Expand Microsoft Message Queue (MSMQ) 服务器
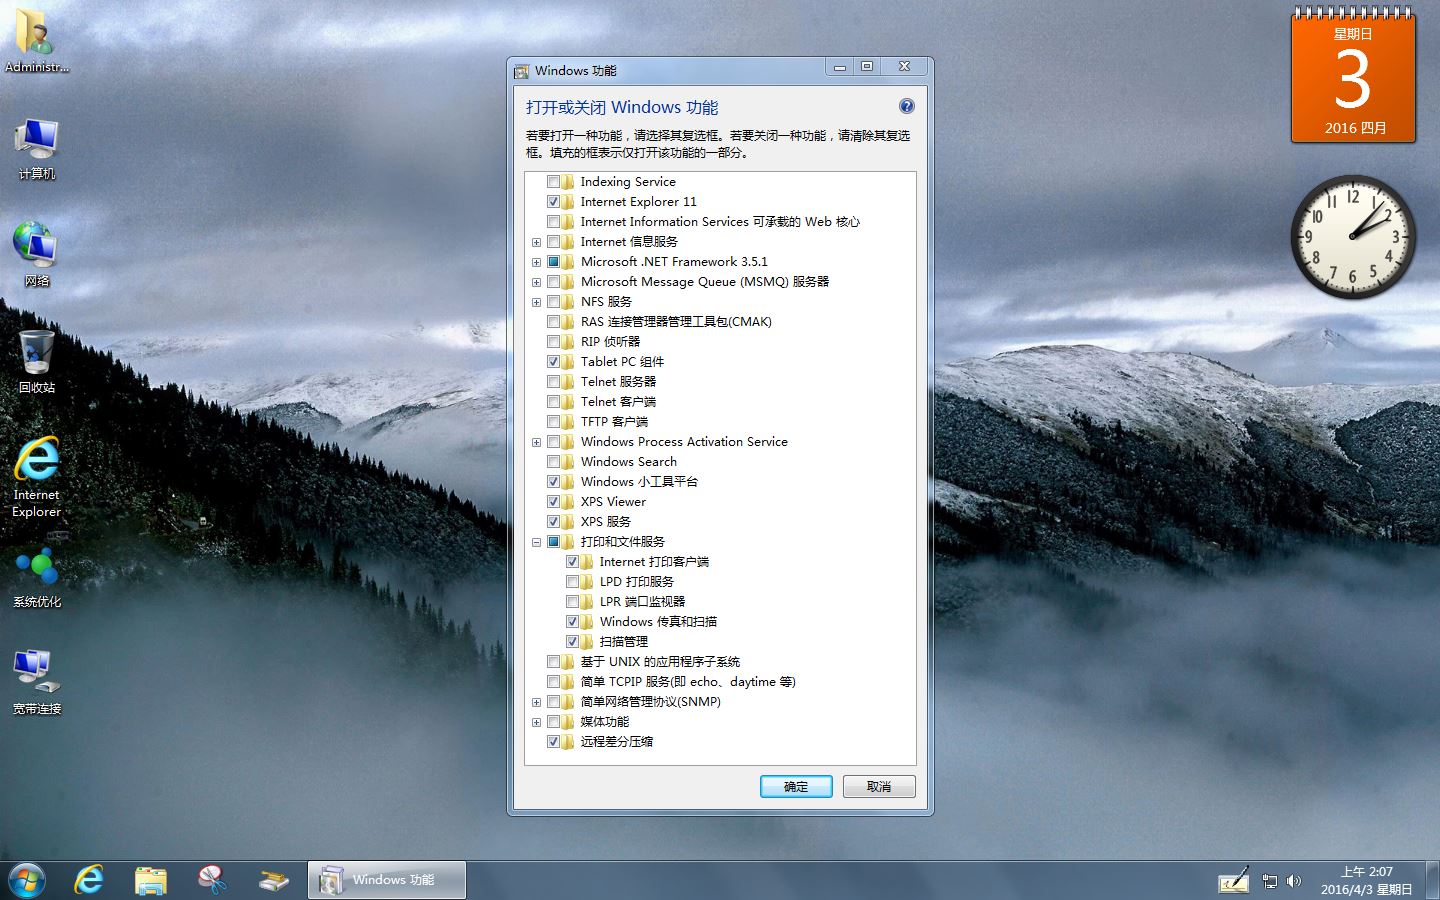Image resolution: width=1440 pixels, height=900 pixels. pos(536,282)
